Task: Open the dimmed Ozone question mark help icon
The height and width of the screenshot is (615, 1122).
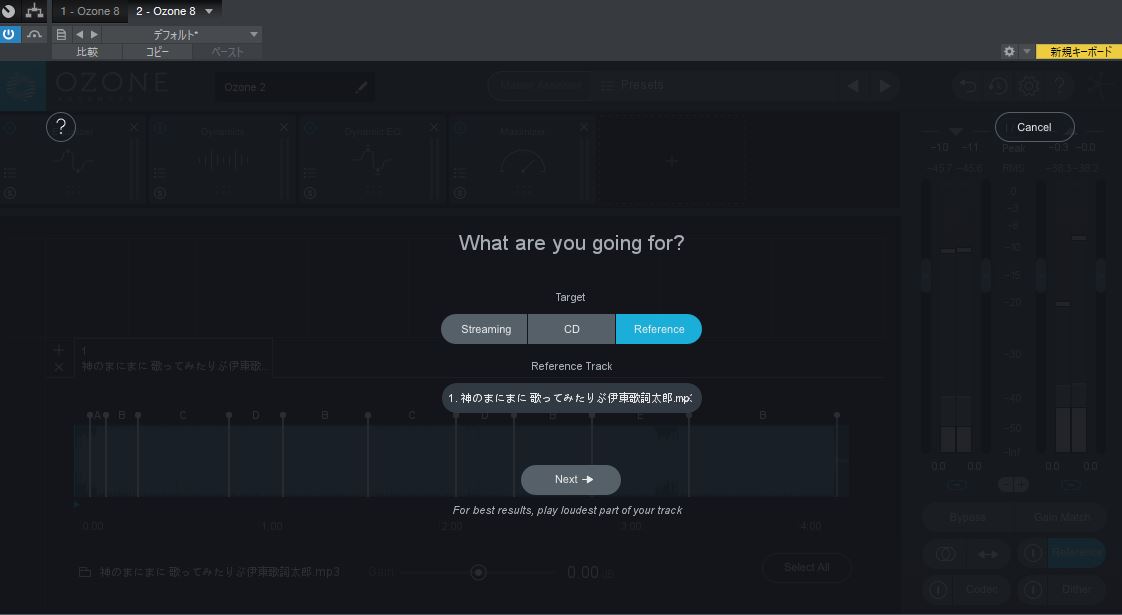Action: (1060, 86)
